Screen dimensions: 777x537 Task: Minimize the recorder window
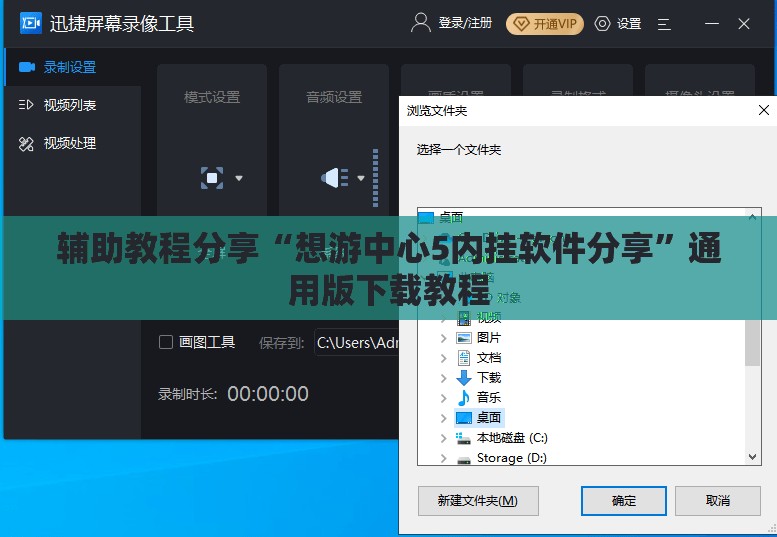712,23
